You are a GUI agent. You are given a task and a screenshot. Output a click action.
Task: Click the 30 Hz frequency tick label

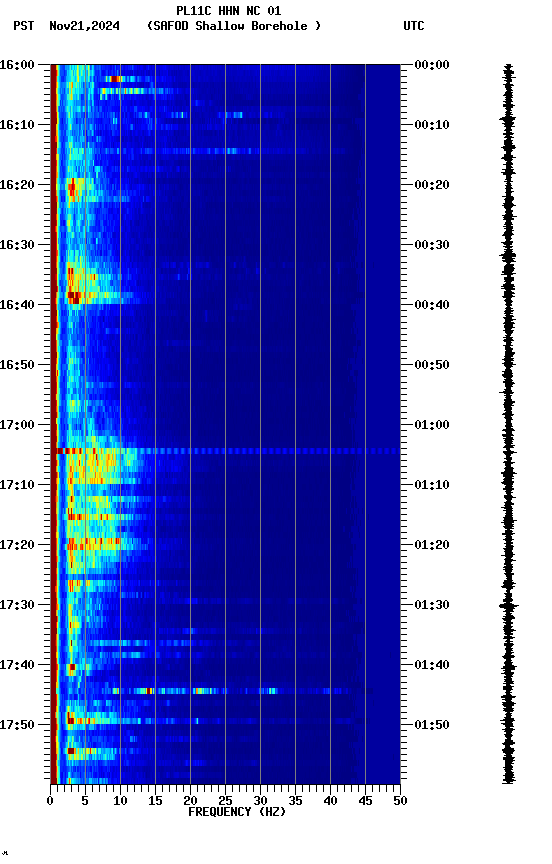(x=260, y=801)
